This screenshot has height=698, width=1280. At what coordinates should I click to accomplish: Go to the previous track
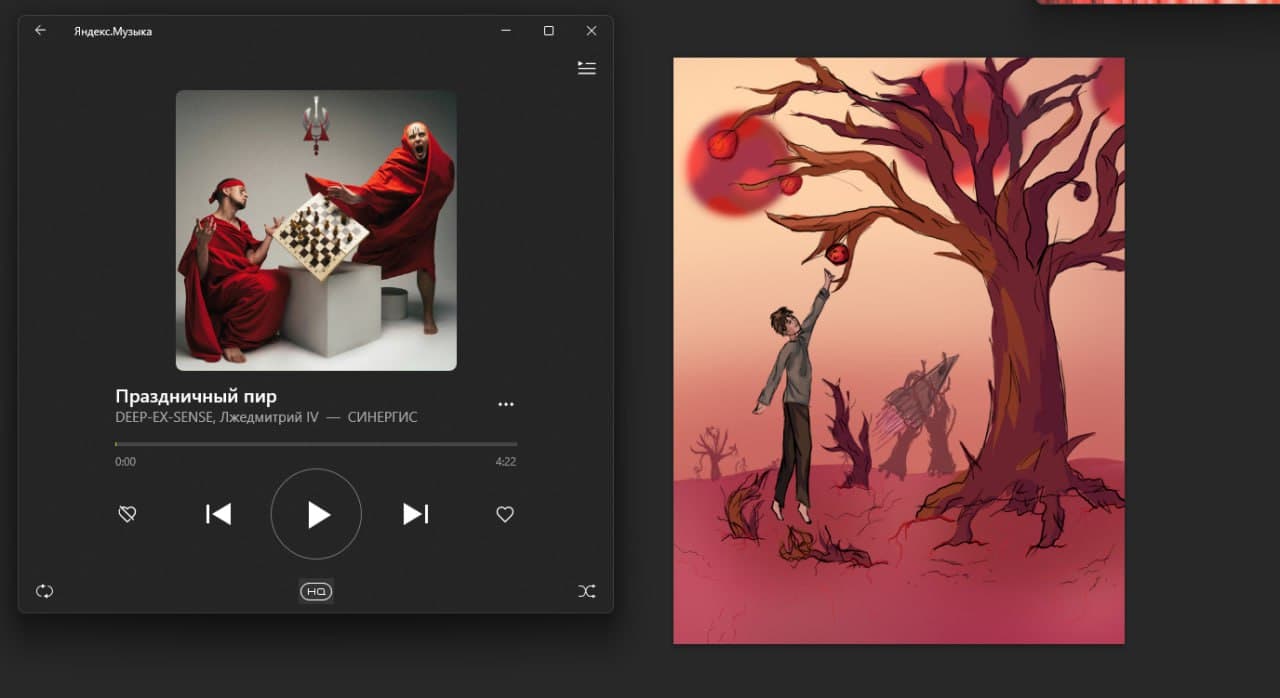pos(218,514)
